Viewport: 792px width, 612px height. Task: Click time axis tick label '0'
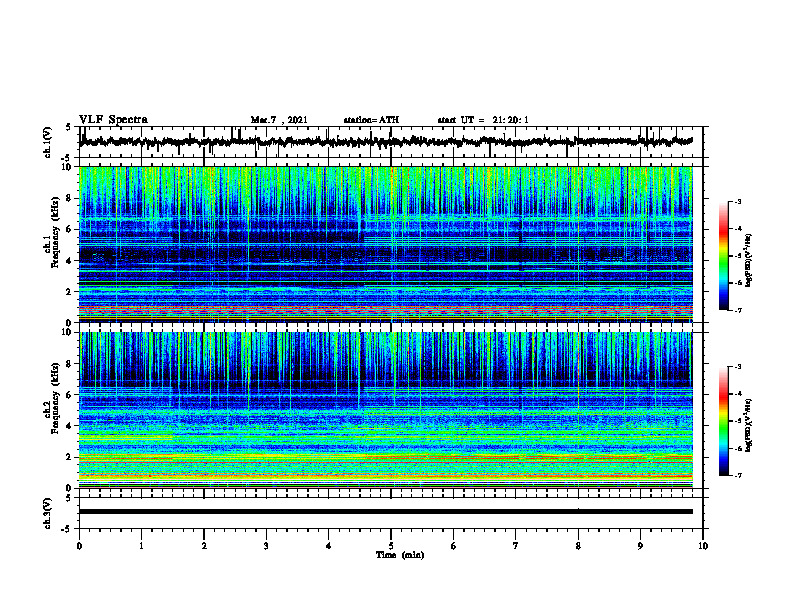pyautogui.click(x=79, y=546)
